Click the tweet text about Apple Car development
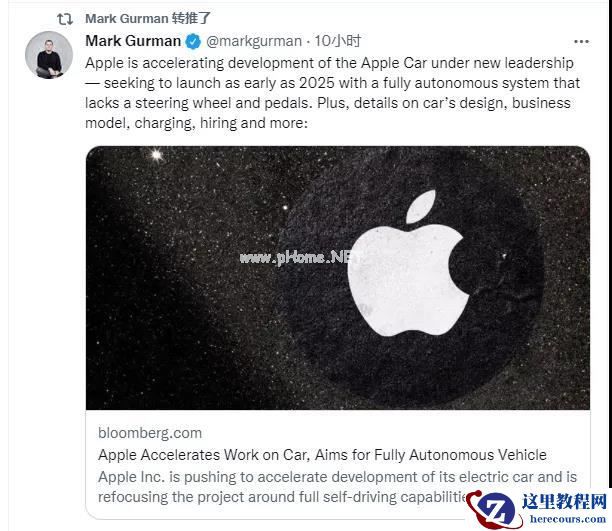612x531 pixels. [332, 93]
